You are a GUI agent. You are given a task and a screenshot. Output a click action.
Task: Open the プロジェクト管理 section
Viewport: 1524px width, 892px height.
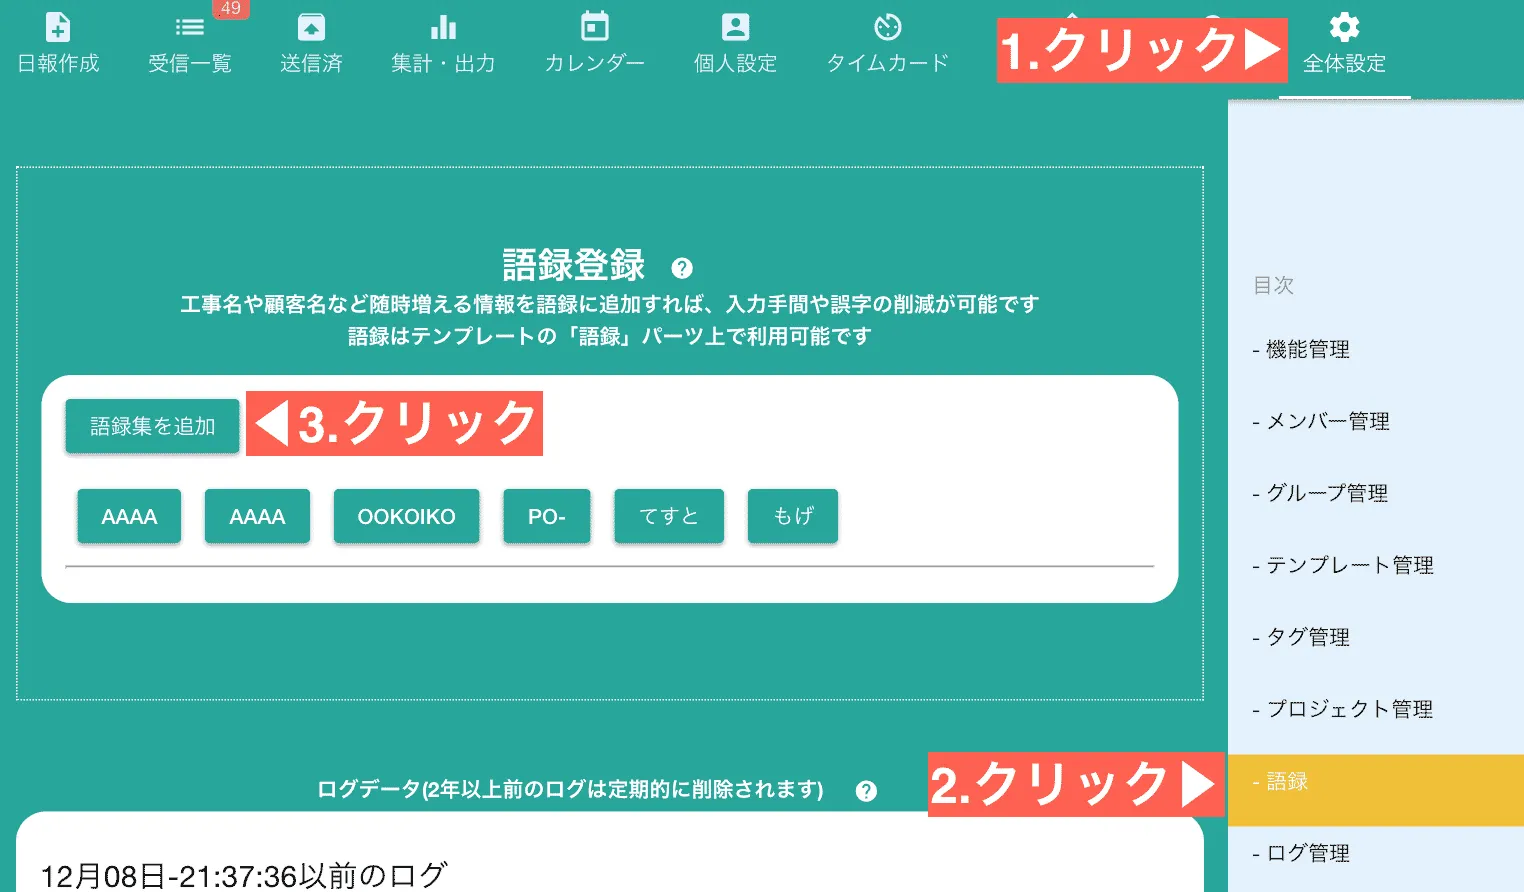click(x=1350, y=708)
